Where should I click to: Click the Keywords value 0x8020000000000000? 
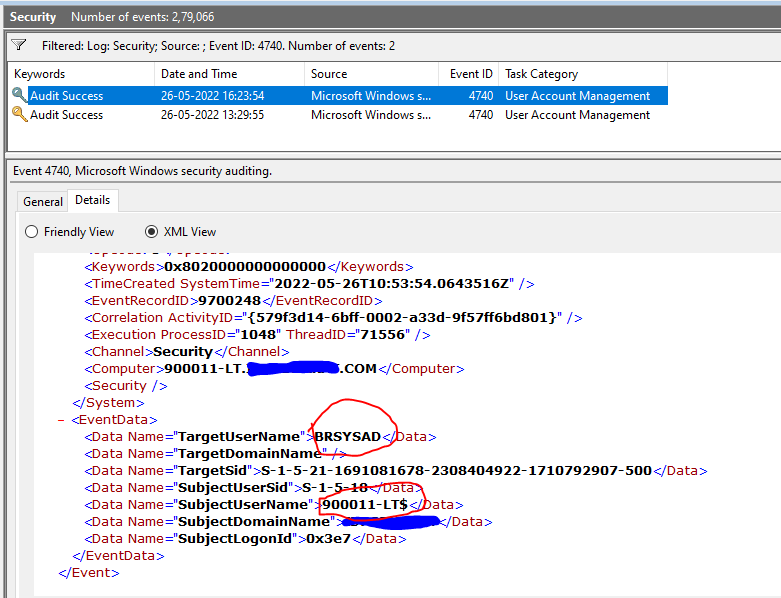pos(245,267)
